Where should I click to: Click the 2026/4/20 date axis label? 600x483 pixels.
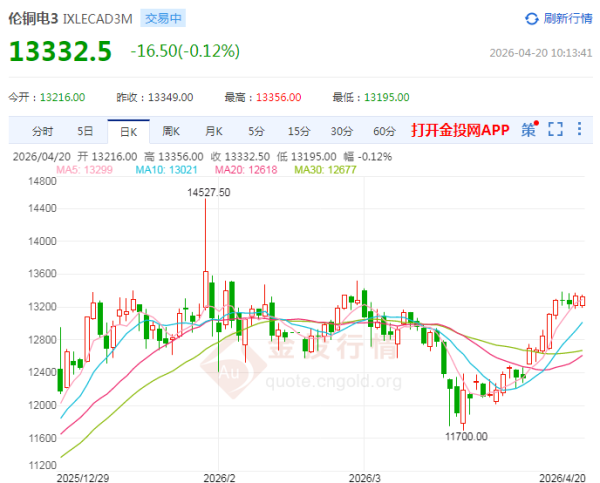coord(562,478)
